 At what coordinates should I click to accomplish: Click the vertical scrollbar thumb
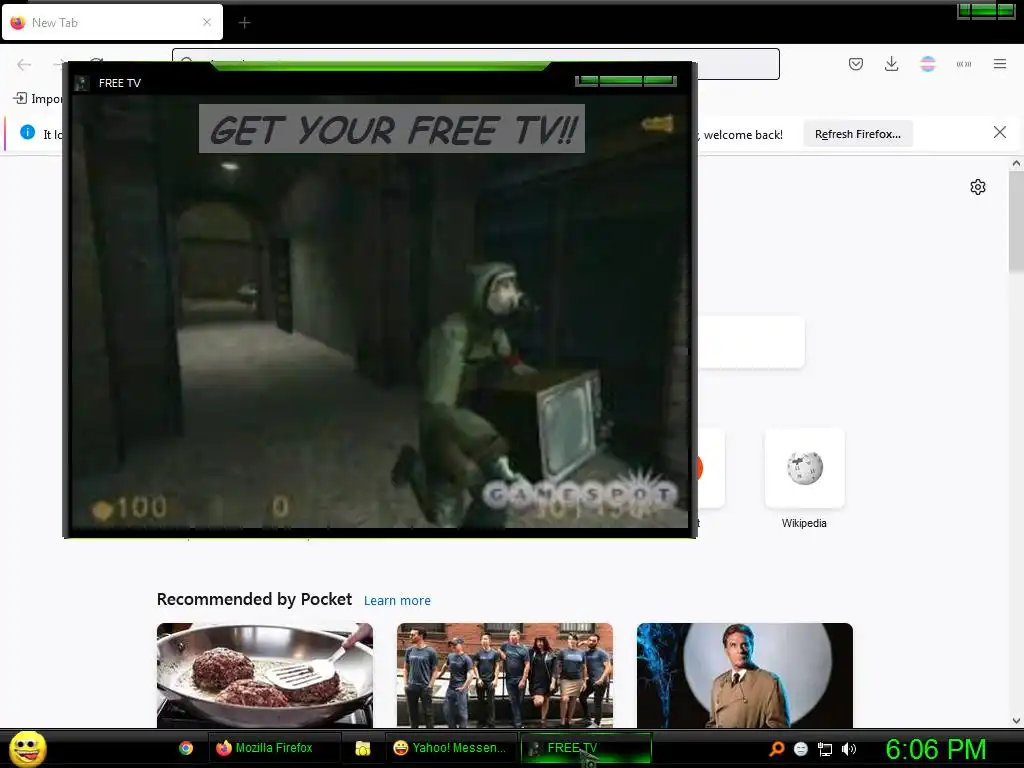tap(1016, 222)
